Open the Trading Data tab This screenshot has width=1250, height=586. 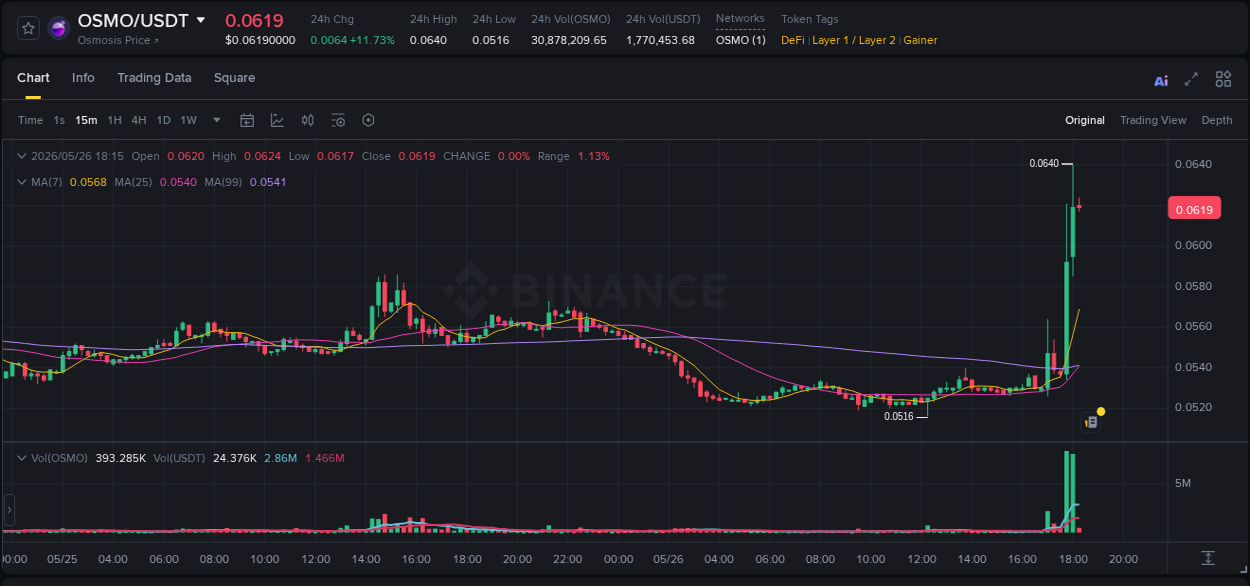154,78
